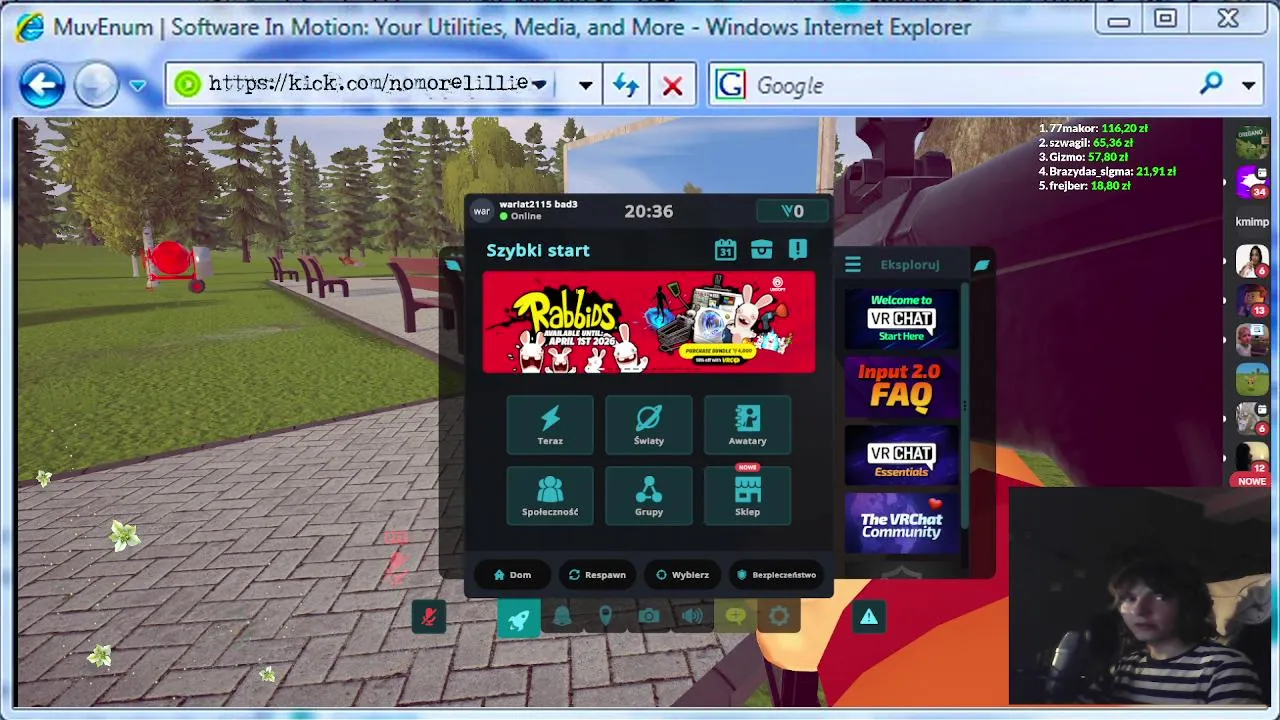Open the camera tab
The image size is (1280, 720).
(649, 617)
